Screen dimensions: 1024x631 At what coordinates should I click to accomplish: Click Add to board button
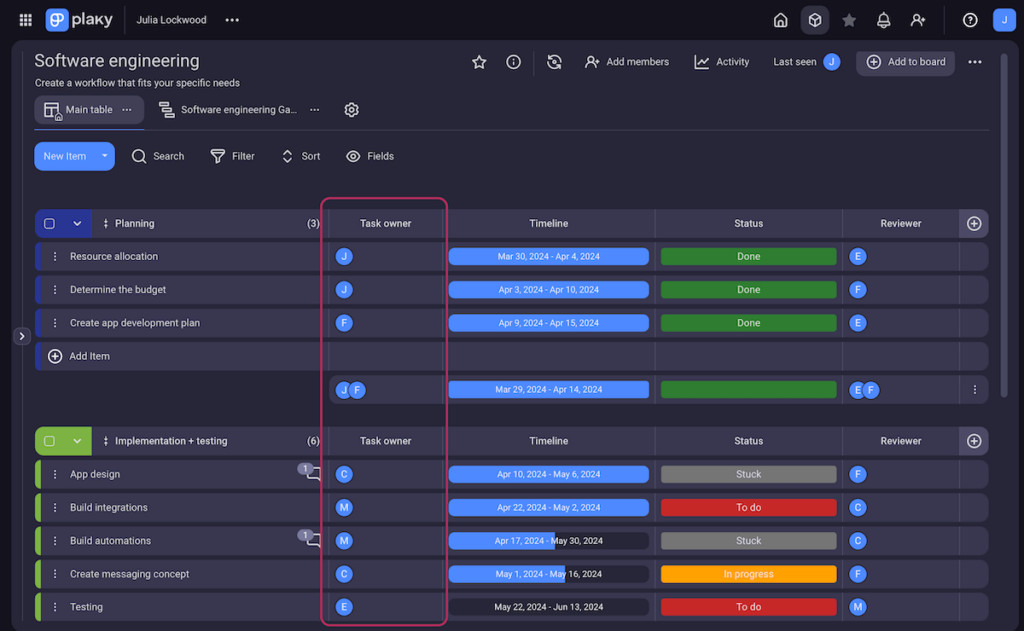pyautogui.click(x=905, y=62)
